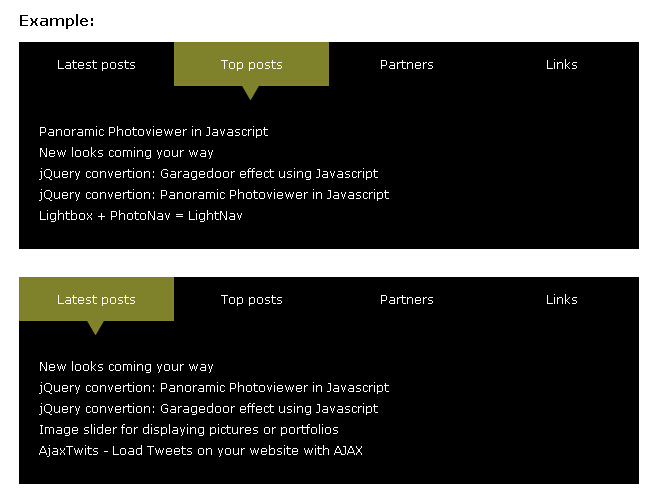The height and width of the screenshot is (503, 665).
Task: Switch to Top posts tab in lower widget
Action: point(251,299)
